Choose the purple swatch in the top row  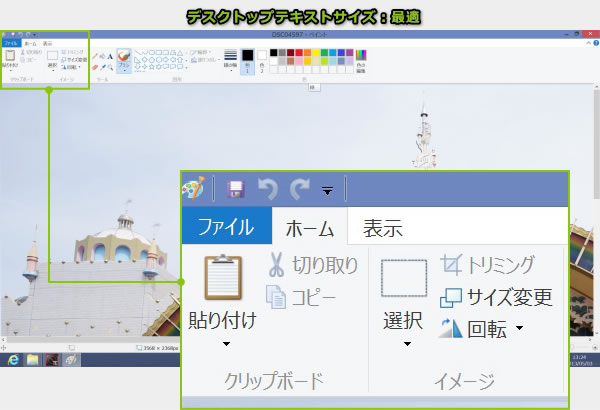[x=350, y=53]
